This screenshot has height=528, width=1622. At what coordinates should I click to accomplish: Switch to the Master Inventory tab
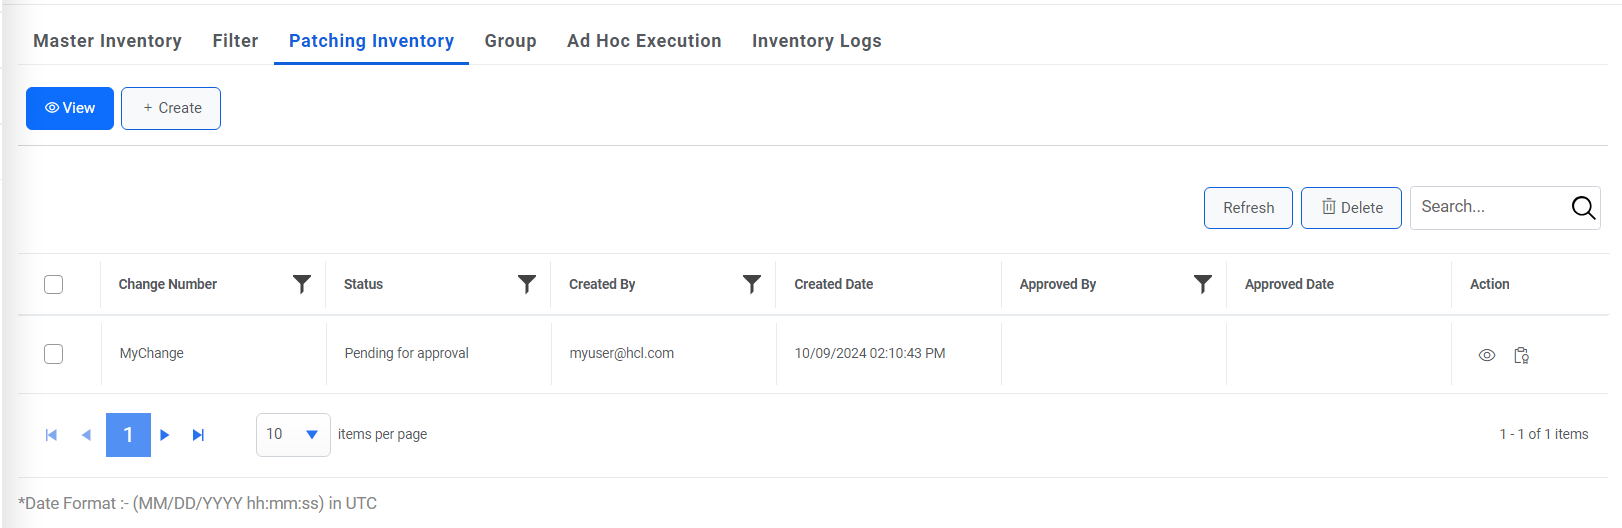(107, 41)
